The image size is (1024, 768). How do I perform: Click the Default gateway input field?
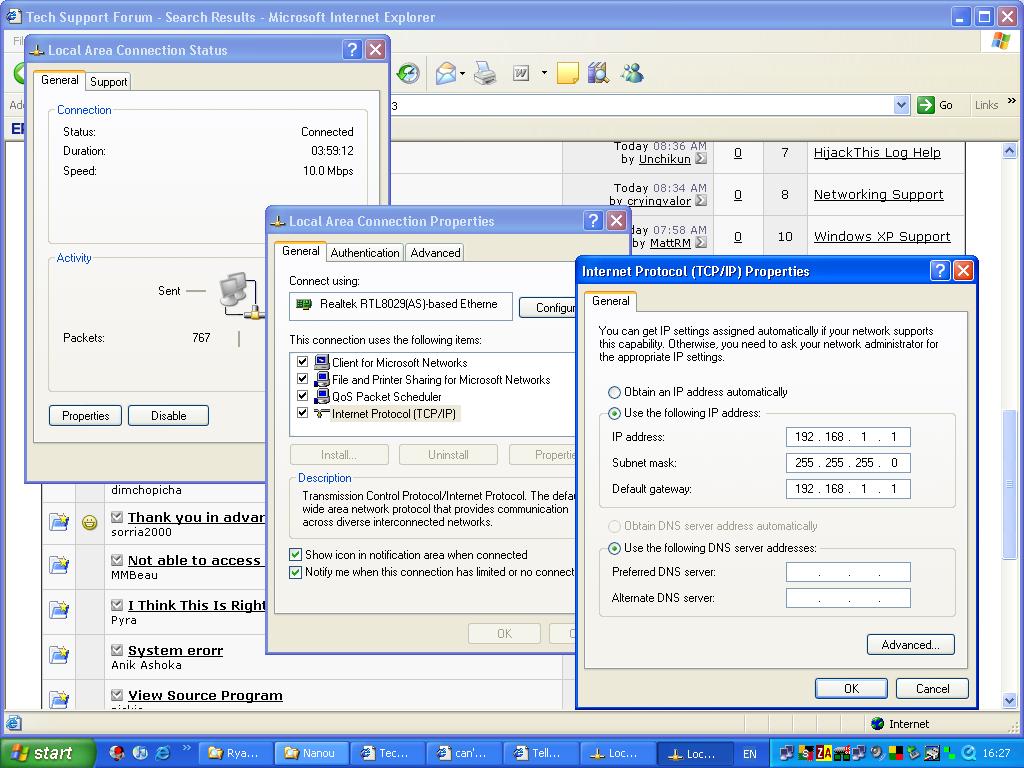click(x=848, y=489)
